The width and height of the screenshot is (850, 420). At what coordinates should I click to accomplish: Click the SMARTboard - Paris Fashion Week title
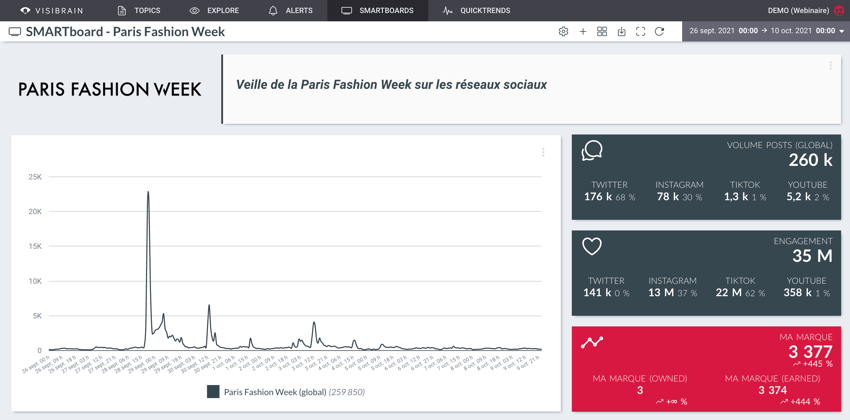(125, 32)
